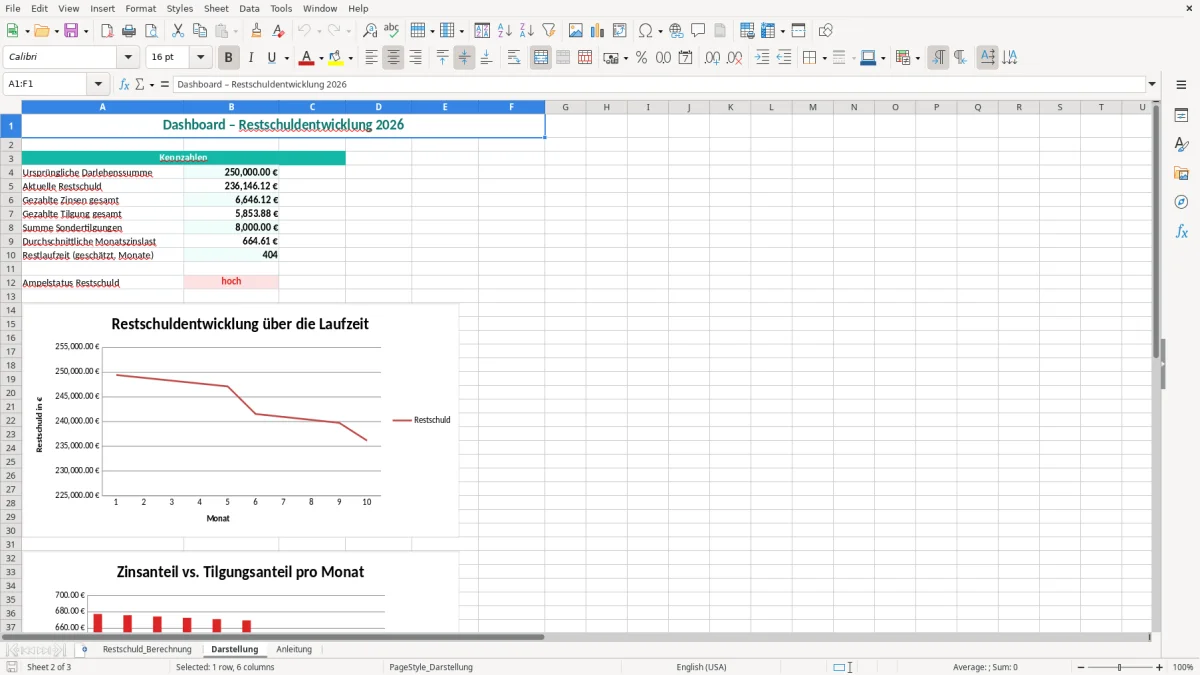Toggle Align Left
The width and height of the screenshot is (1200, 675).
pyautogui.click(x=371, y=58)
